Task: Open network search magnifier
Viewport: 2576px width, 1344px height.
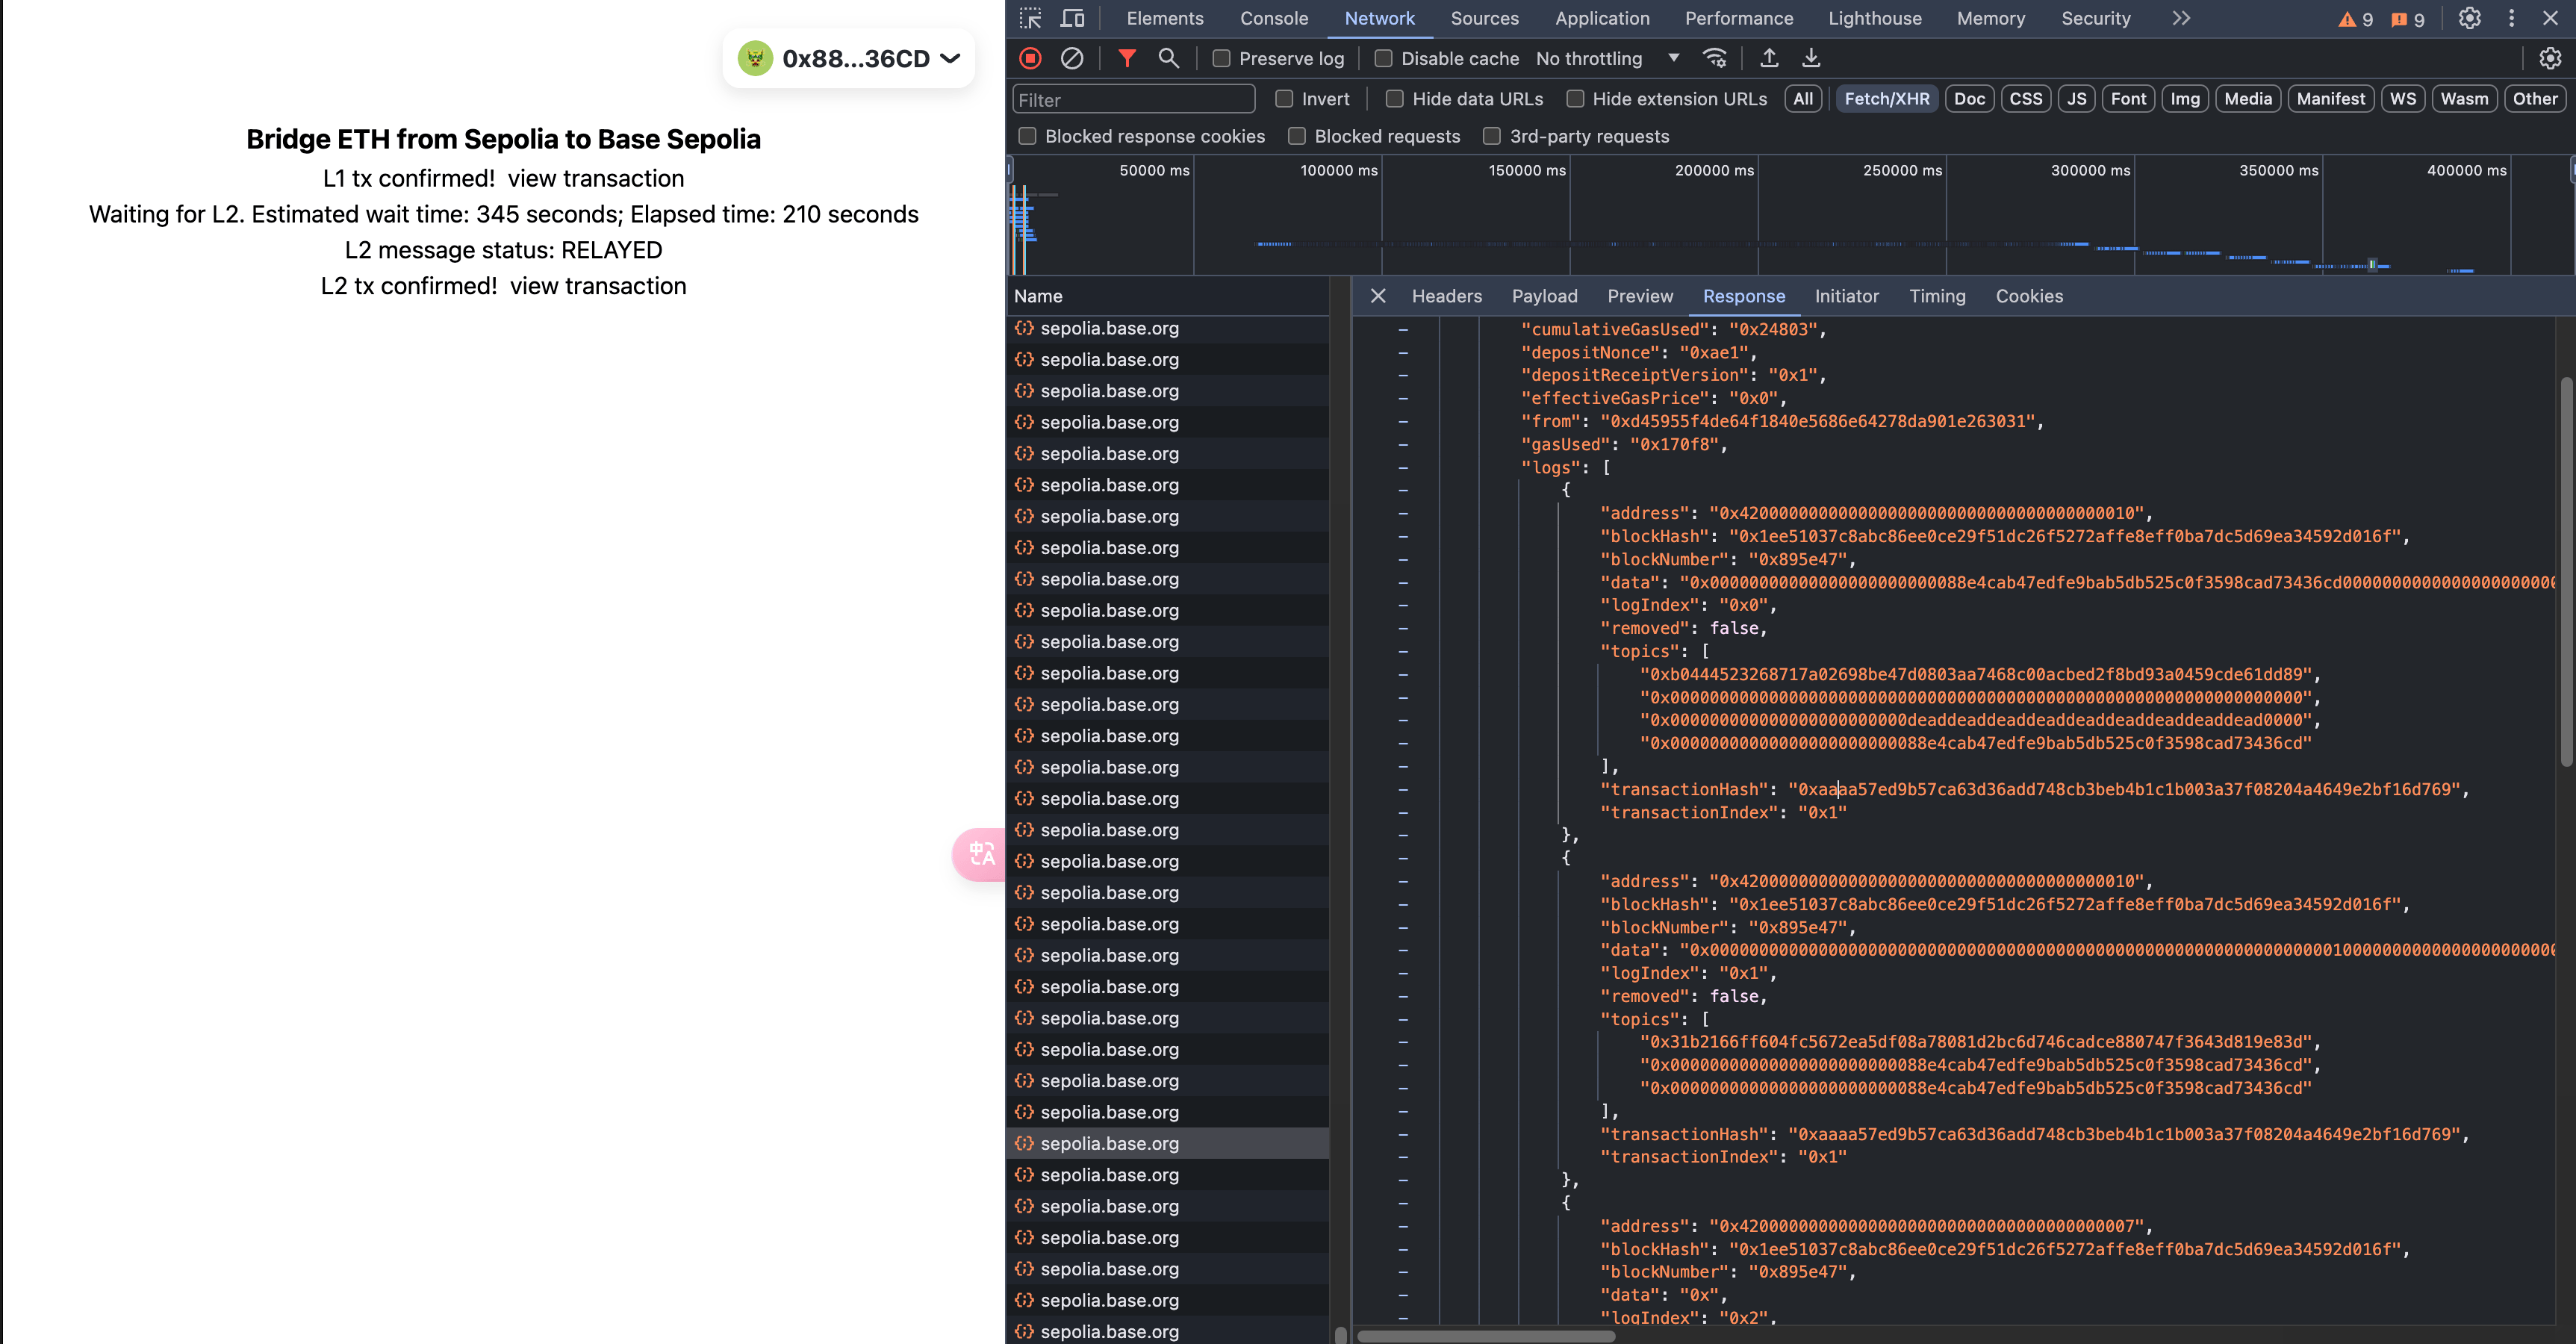Action: point(1168,58)
